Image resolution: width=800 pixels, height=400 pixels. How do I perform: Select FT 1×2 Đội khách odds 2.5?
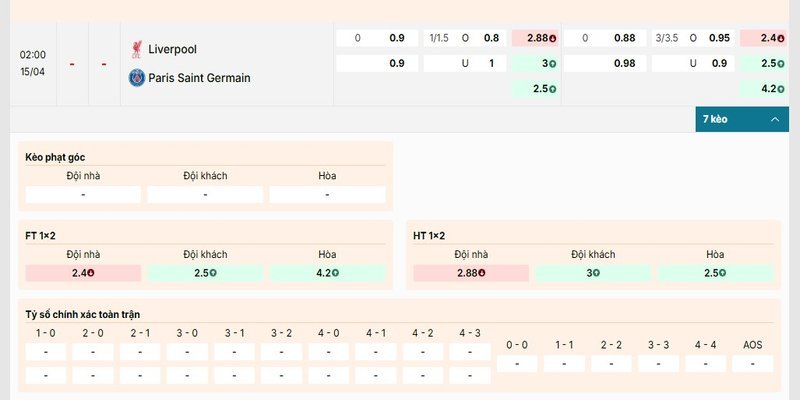[205, 273]
